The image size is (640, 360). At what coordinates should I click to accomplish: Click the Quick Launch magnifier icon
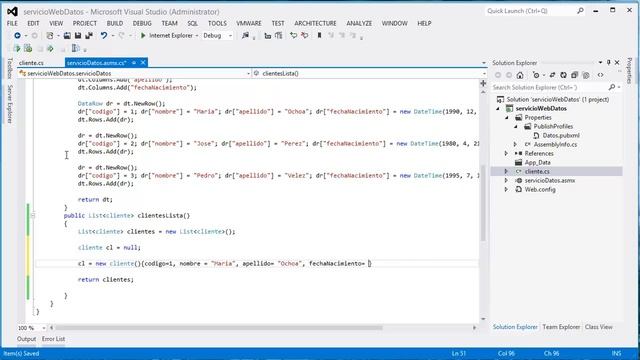[x=580, y=11]
